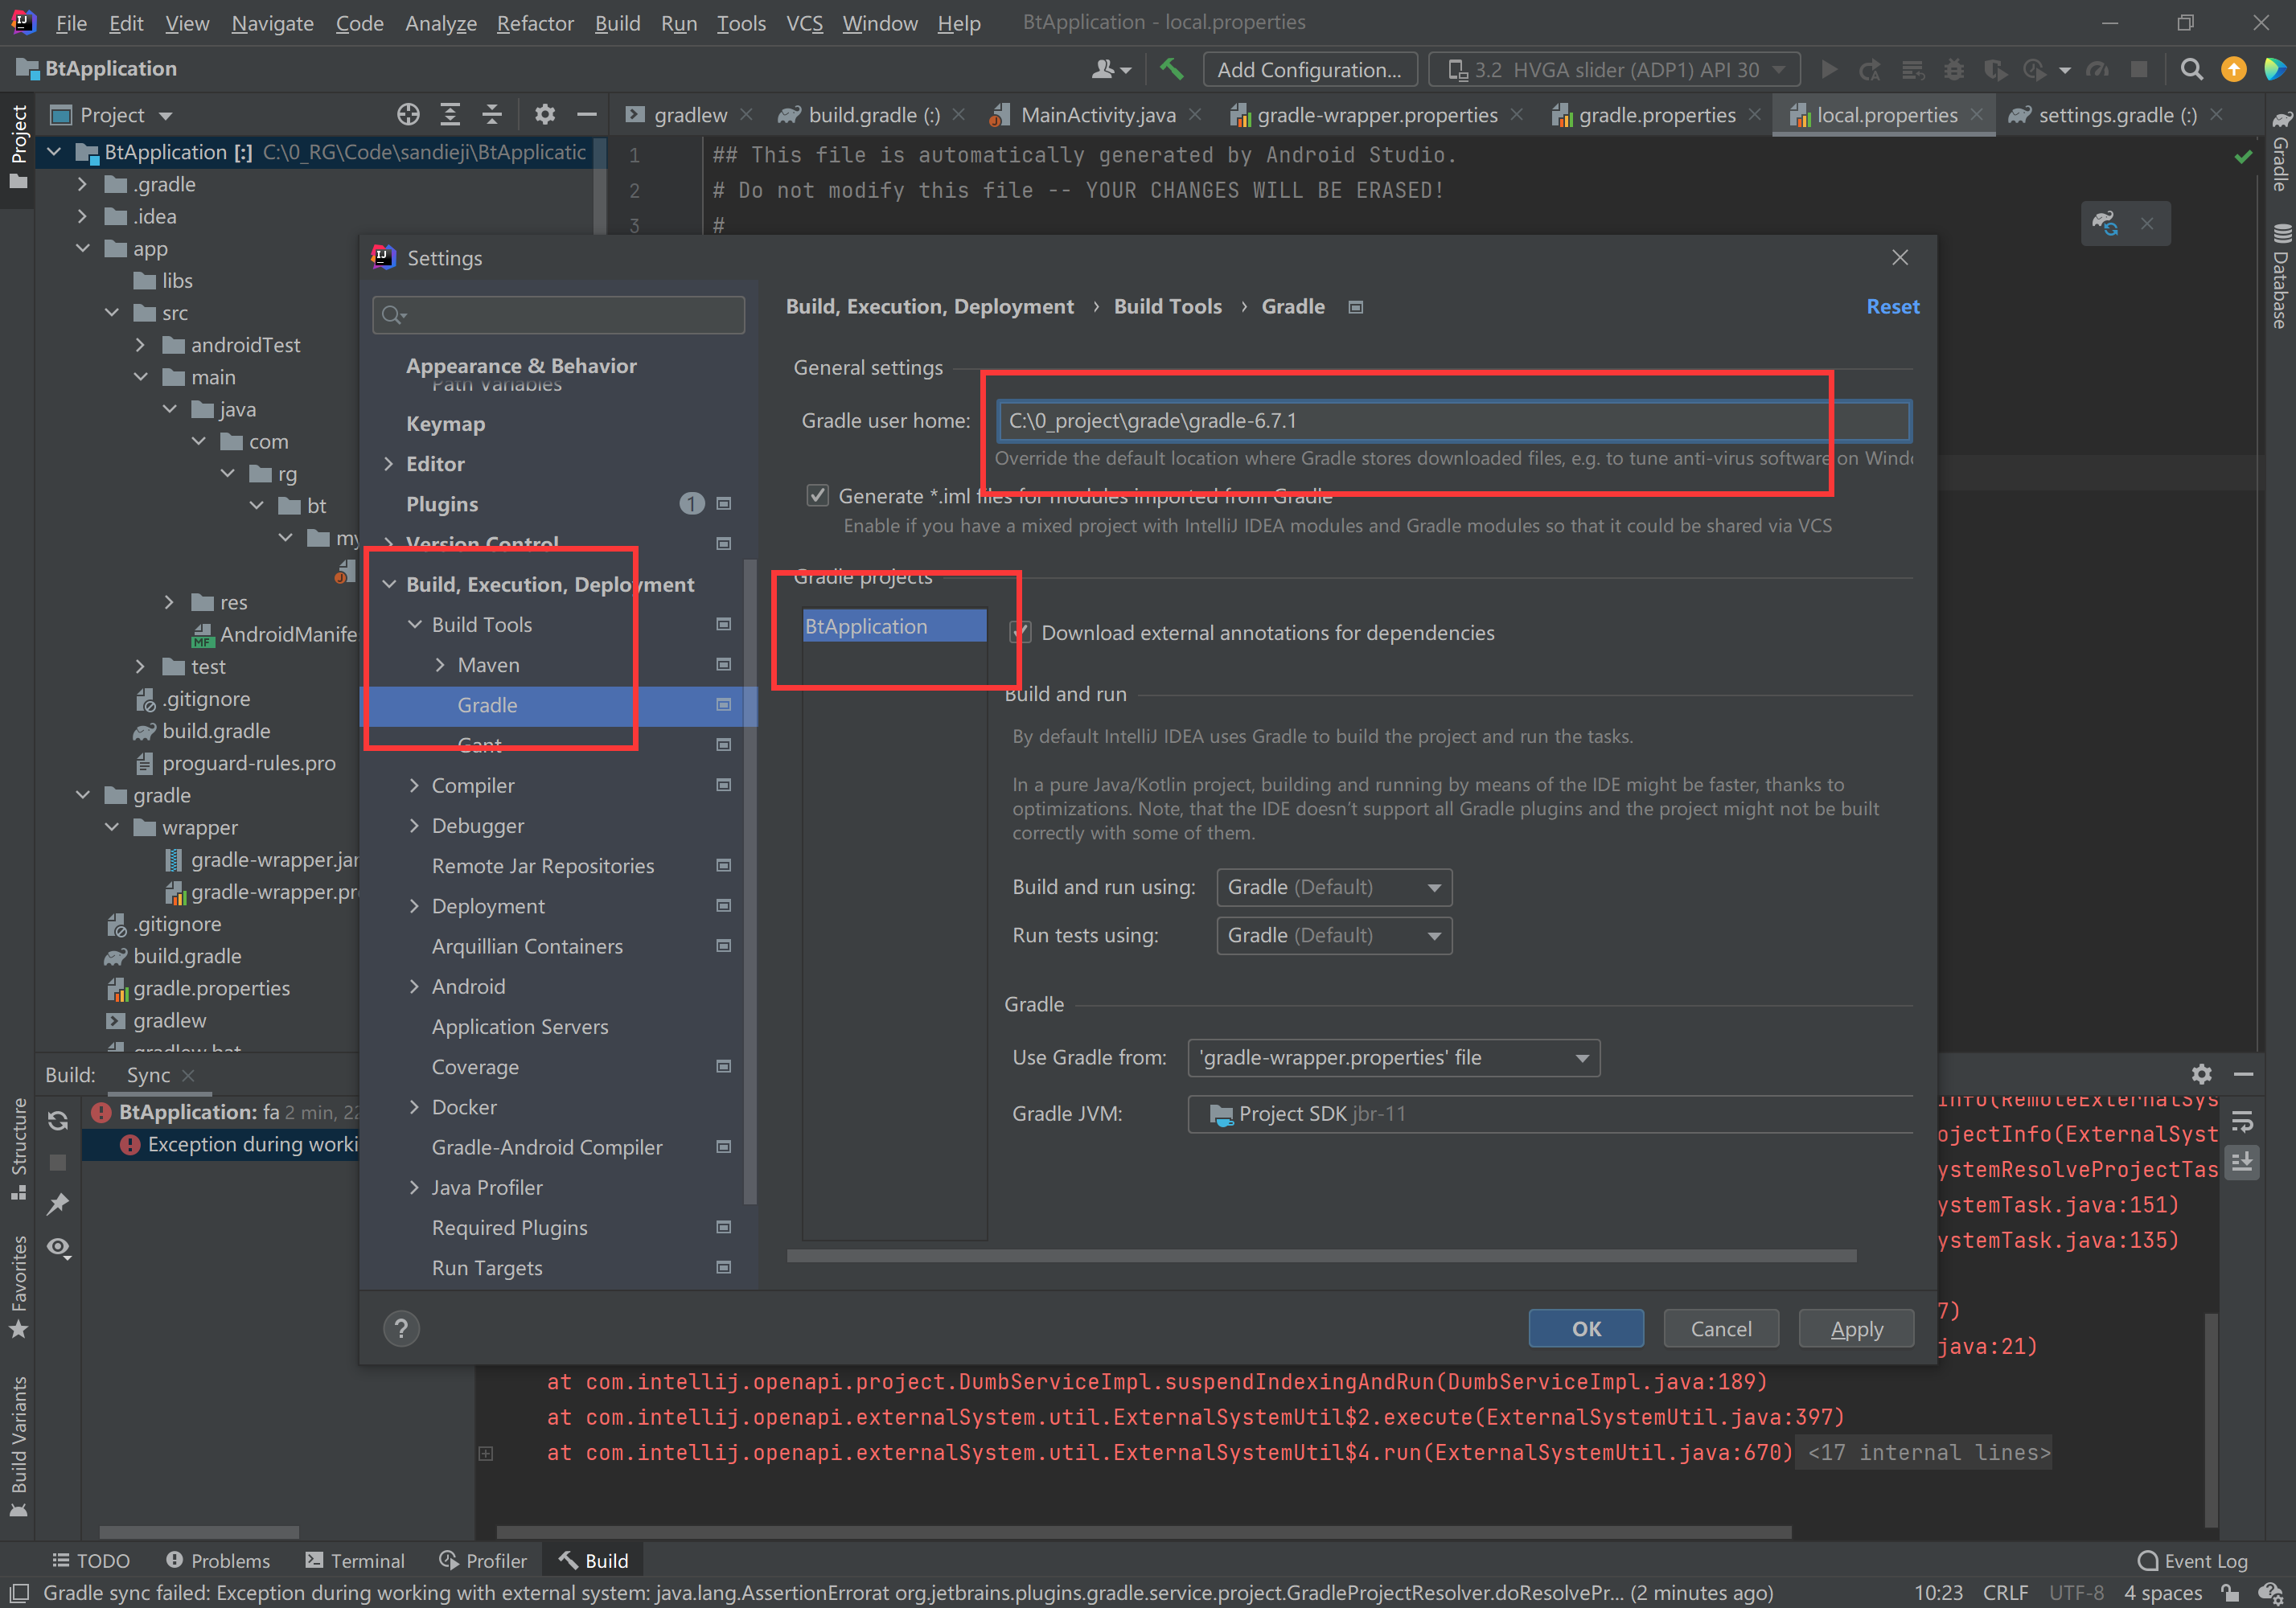Switch to MainActivity.java editor tab
Screen dimensions: 2296x1608
[1097, 115]
